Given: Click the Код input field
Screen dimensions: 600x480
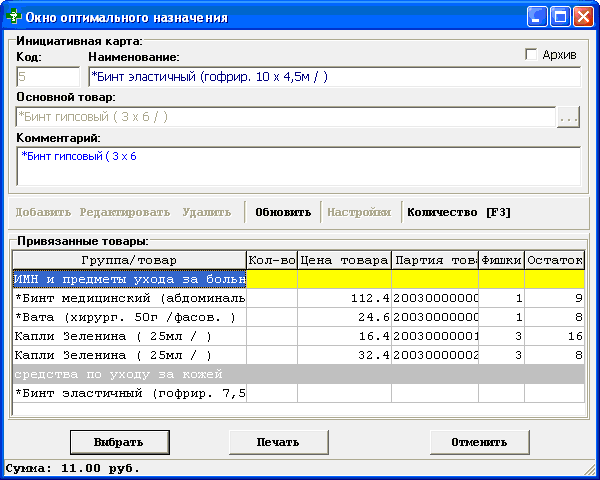Looking at the screenshot, I should 47,77.
